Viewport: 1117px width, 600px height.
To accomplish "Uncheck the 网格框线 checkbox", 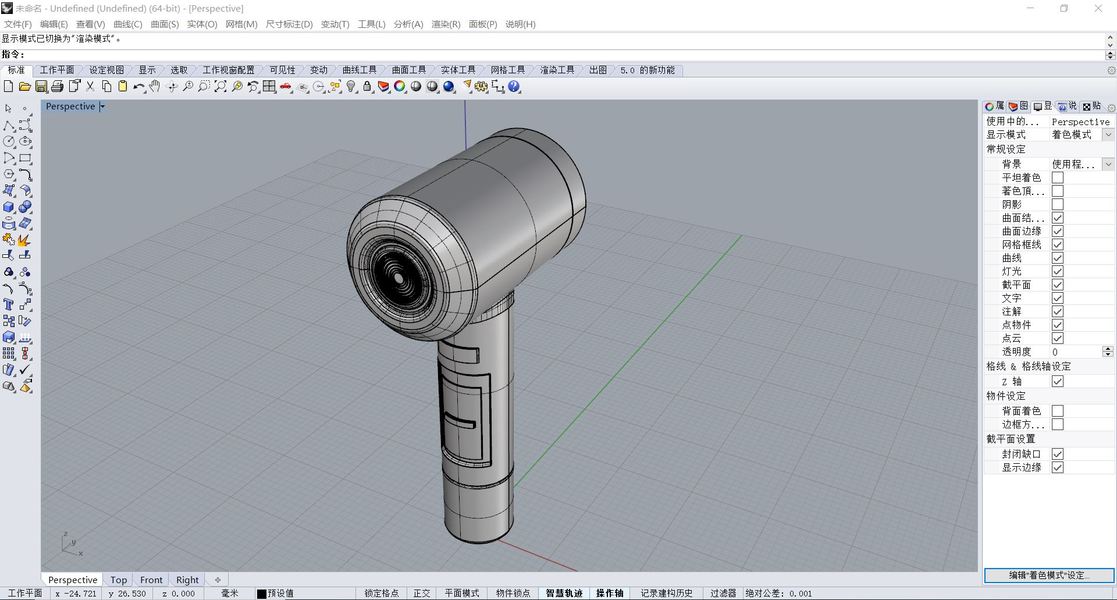I will tap(1058, 244).
